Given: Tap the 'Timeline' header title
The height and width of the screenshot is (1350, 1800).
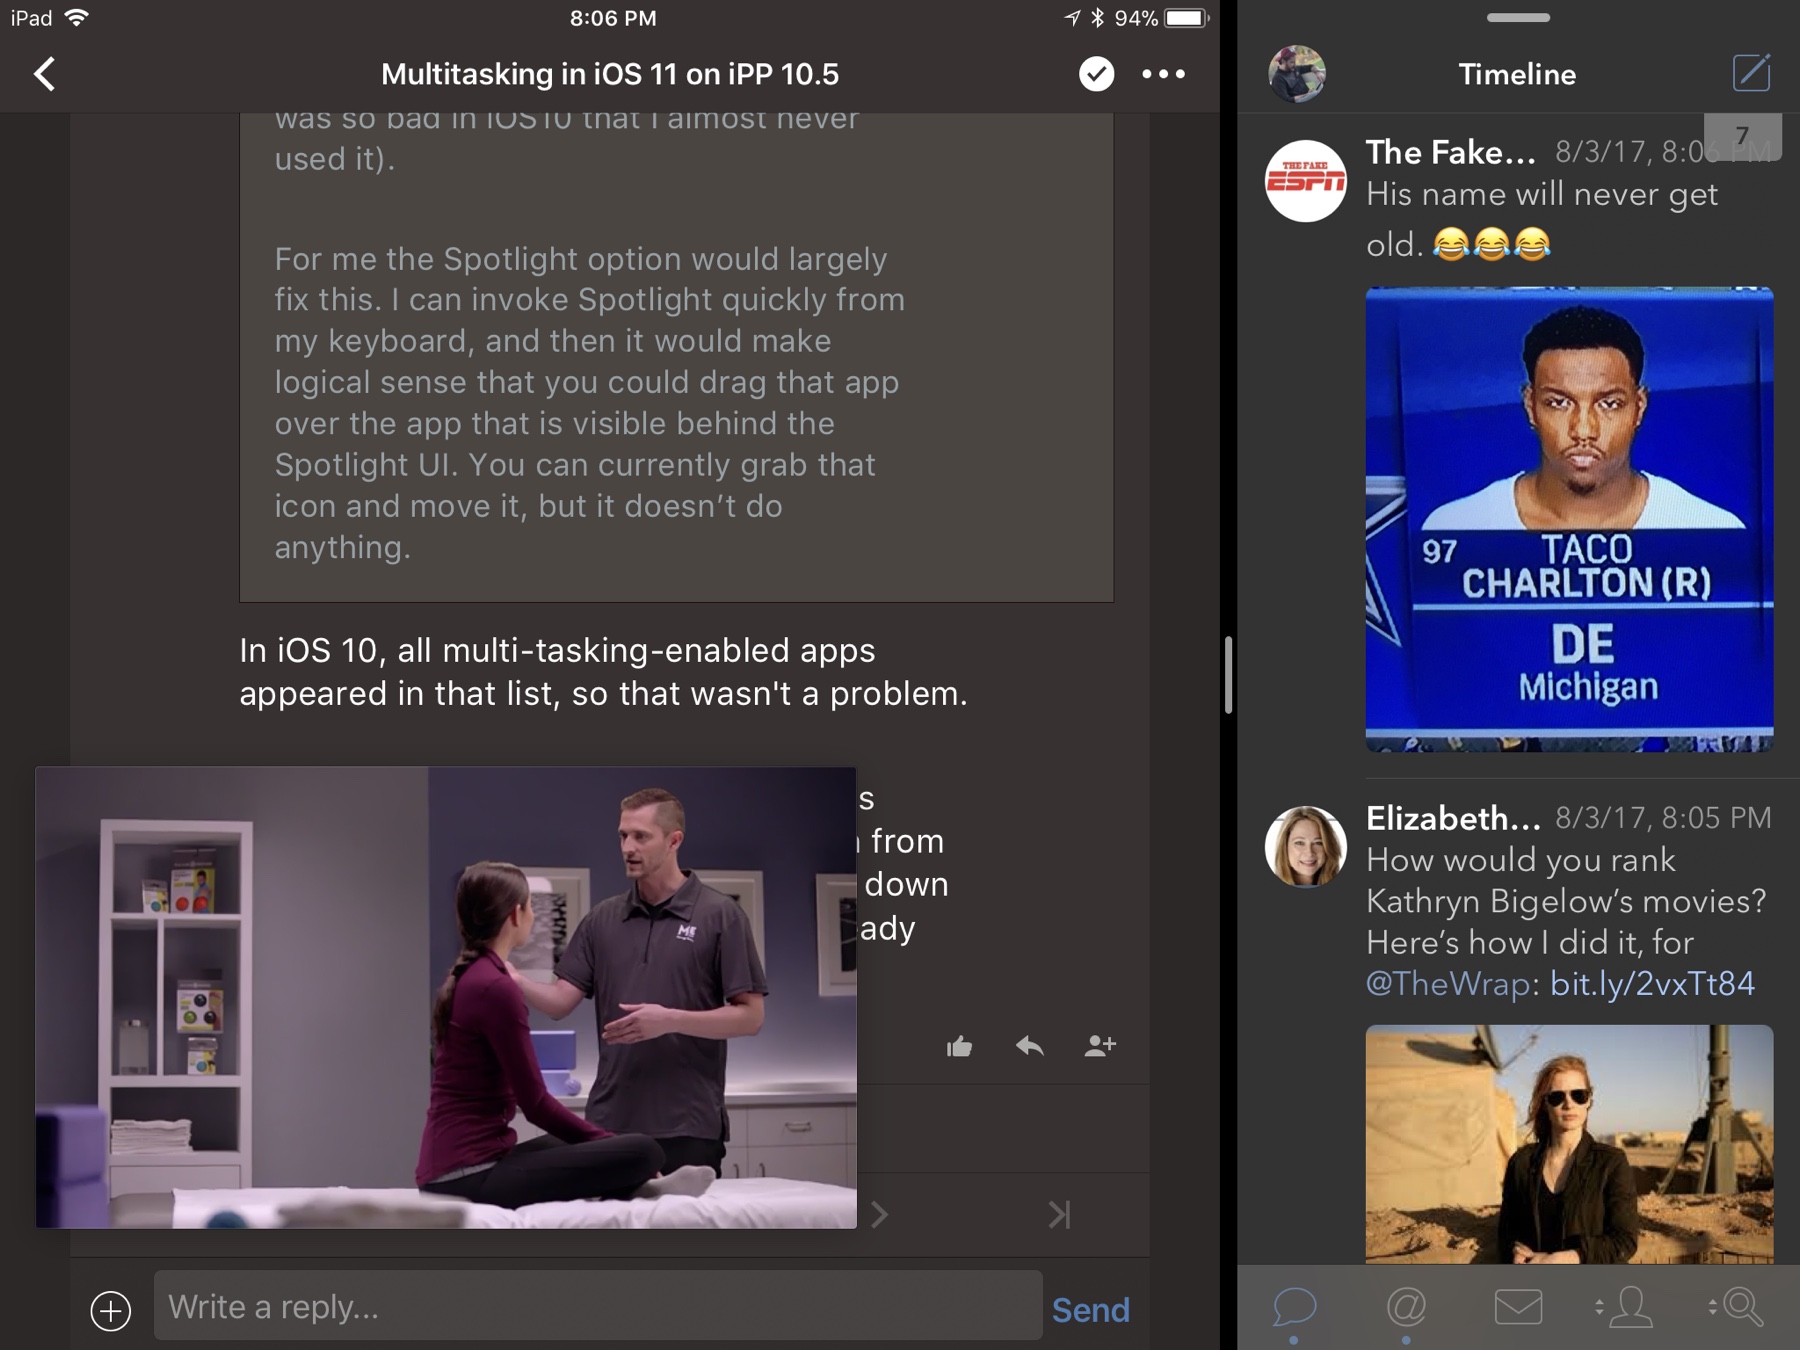Looking at the screenshot, I should pyautogui.click(x=1517, y=74).
